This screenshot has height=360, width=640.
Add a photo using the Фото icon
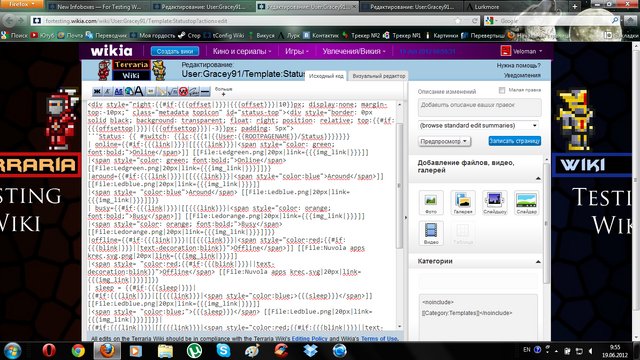(x=431, y=202)
